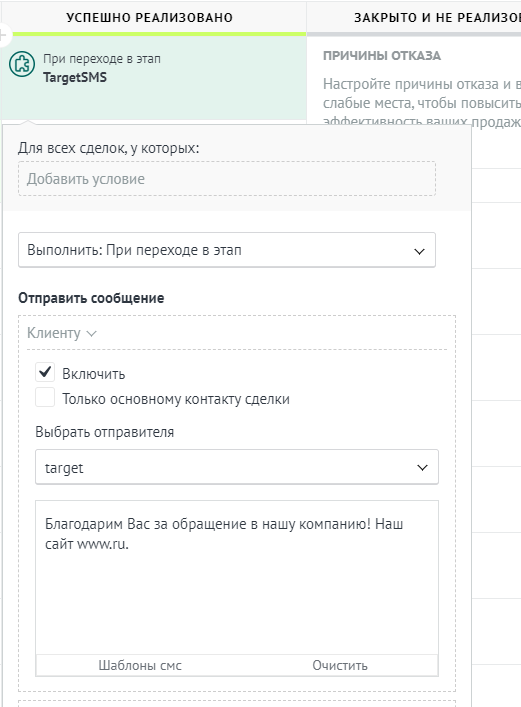Click into the SMS message text area

(x=237, y=577)
